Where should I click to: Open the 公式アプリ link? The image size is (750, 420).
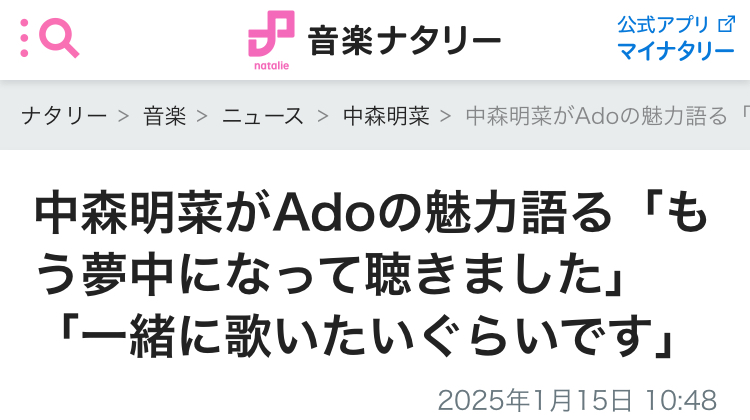tap(663, 24)
